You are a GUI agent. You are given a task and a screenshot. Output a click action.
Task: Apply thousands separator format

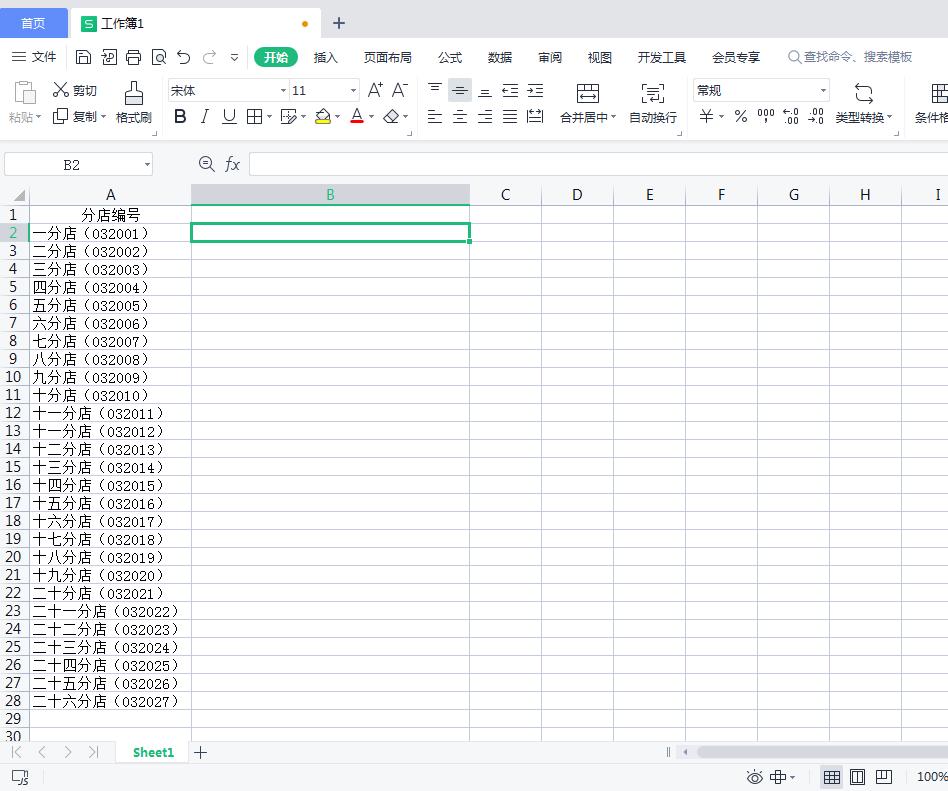tap(766, 116)
